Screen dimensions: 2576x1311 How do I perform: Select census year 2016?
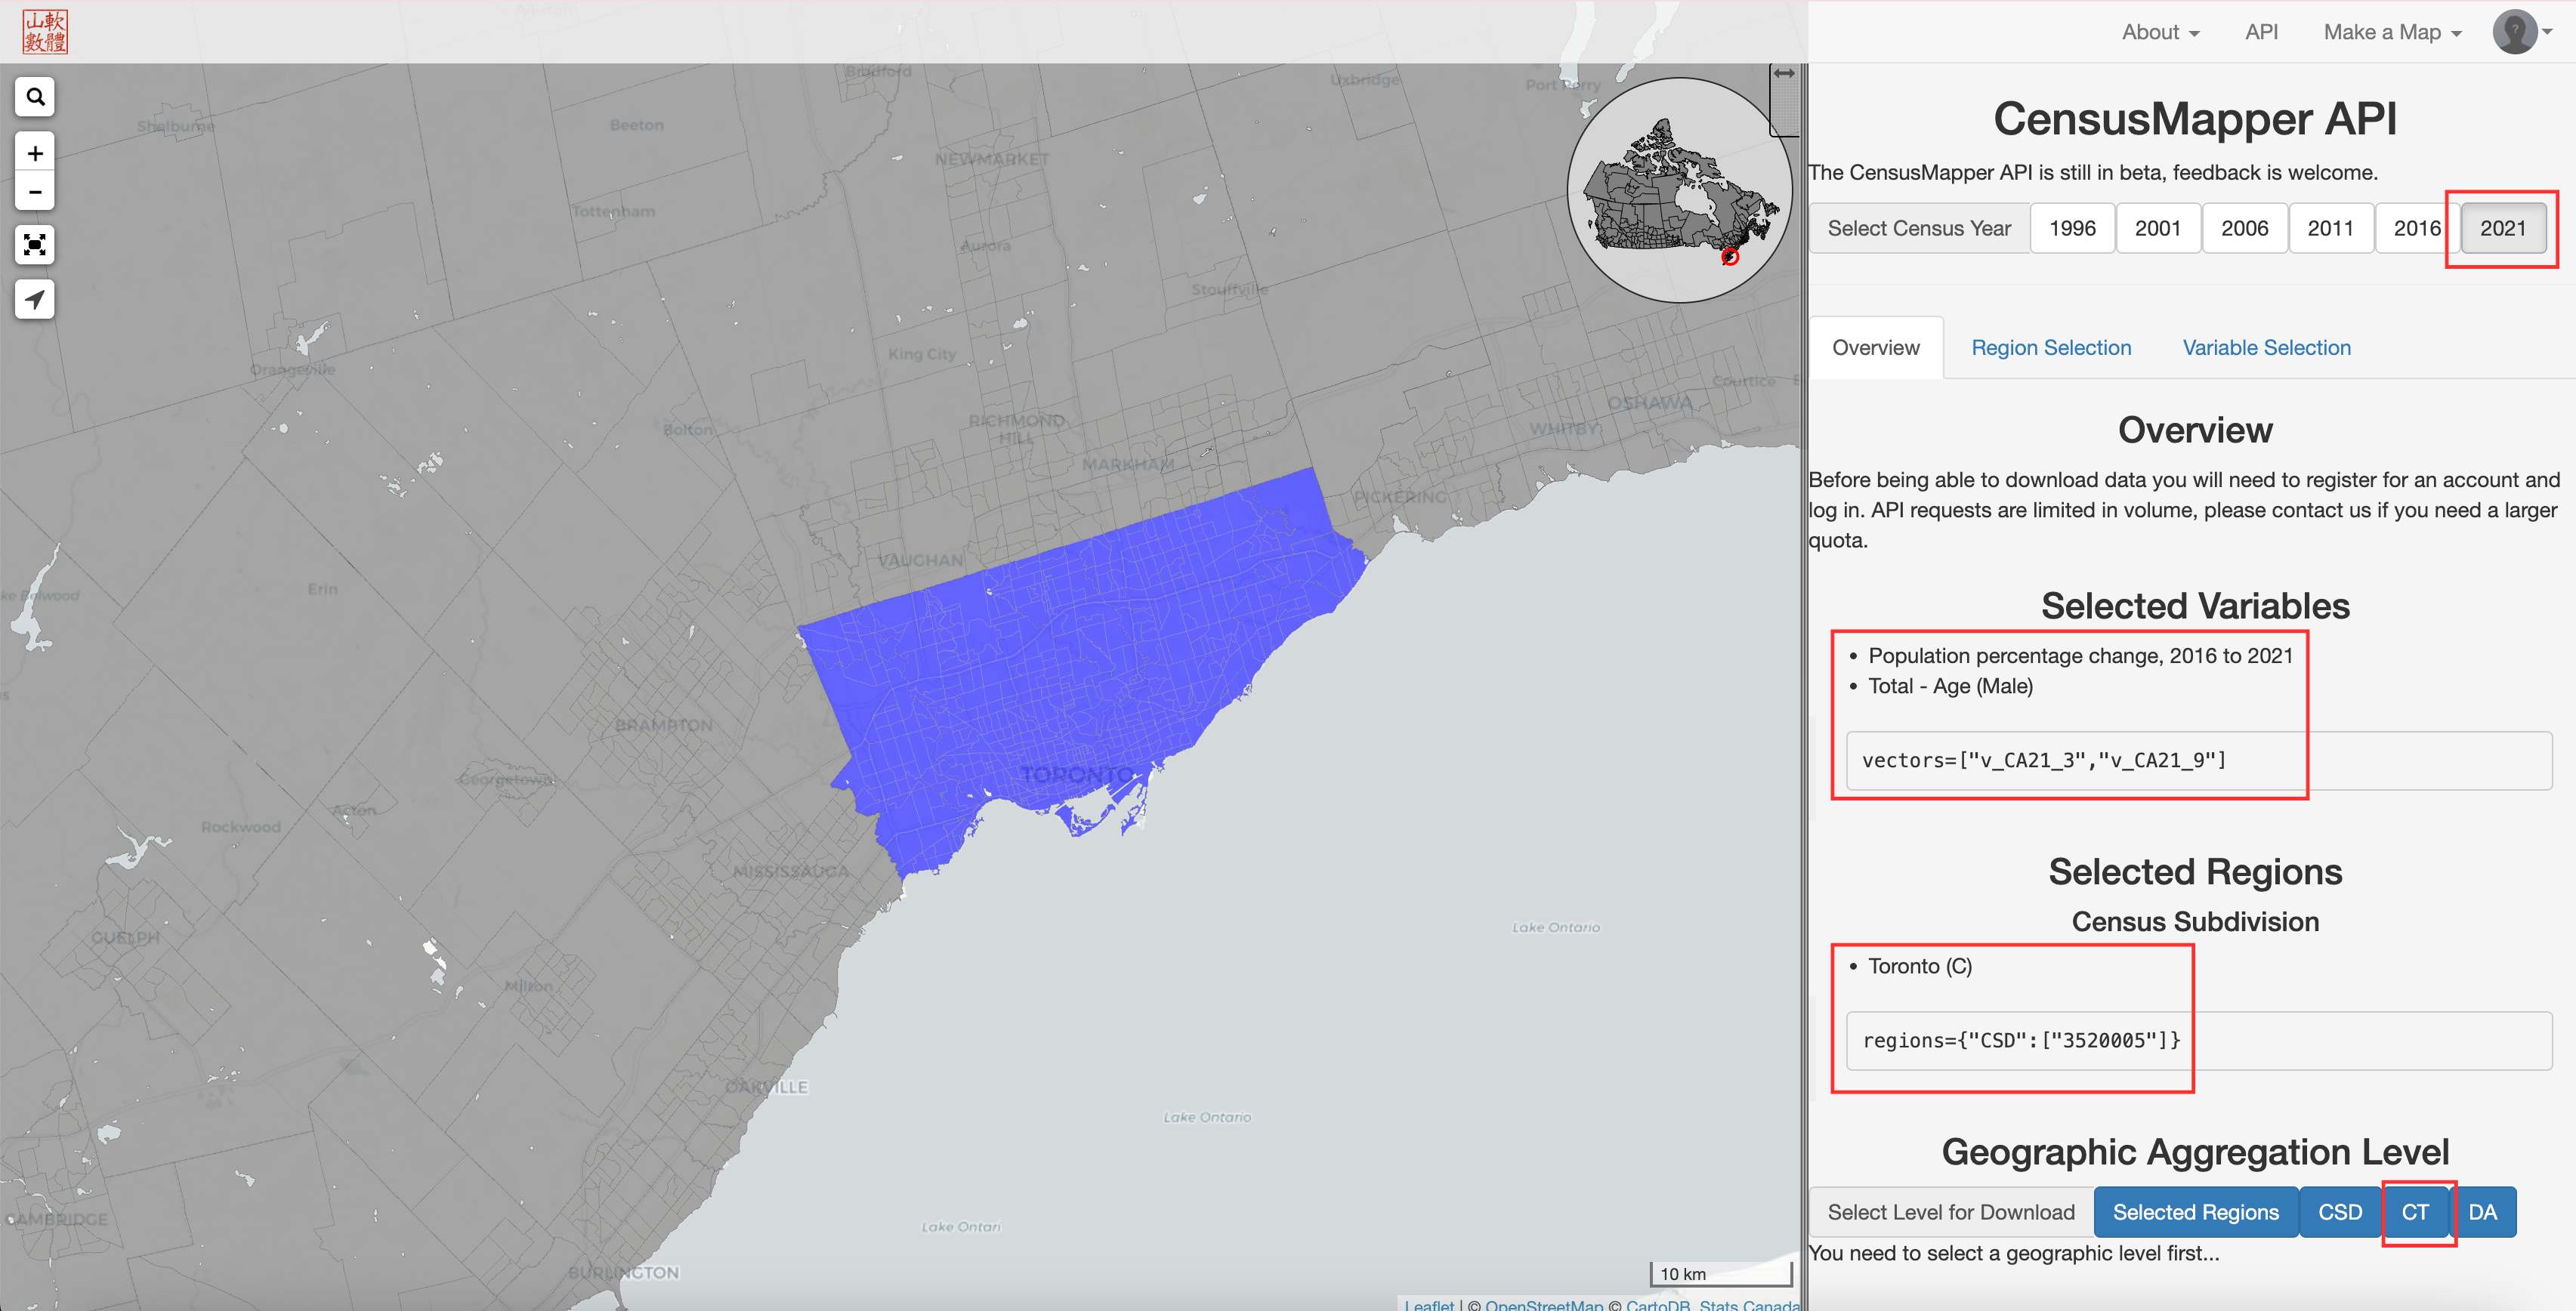pyautogui.click(x=2417, y=228)
